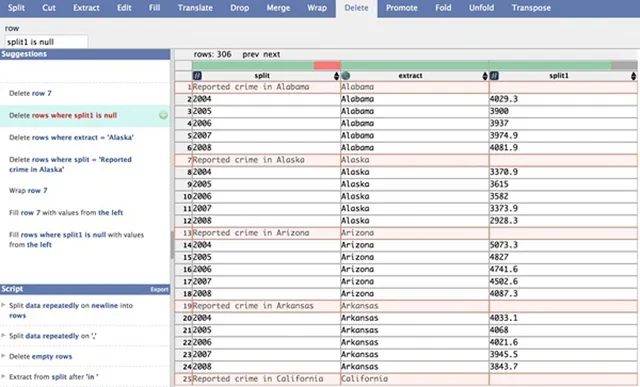This screenshot has height=387, width=640.
Task: Switch to the Transpose tab
Action: (x=531, y=8)
